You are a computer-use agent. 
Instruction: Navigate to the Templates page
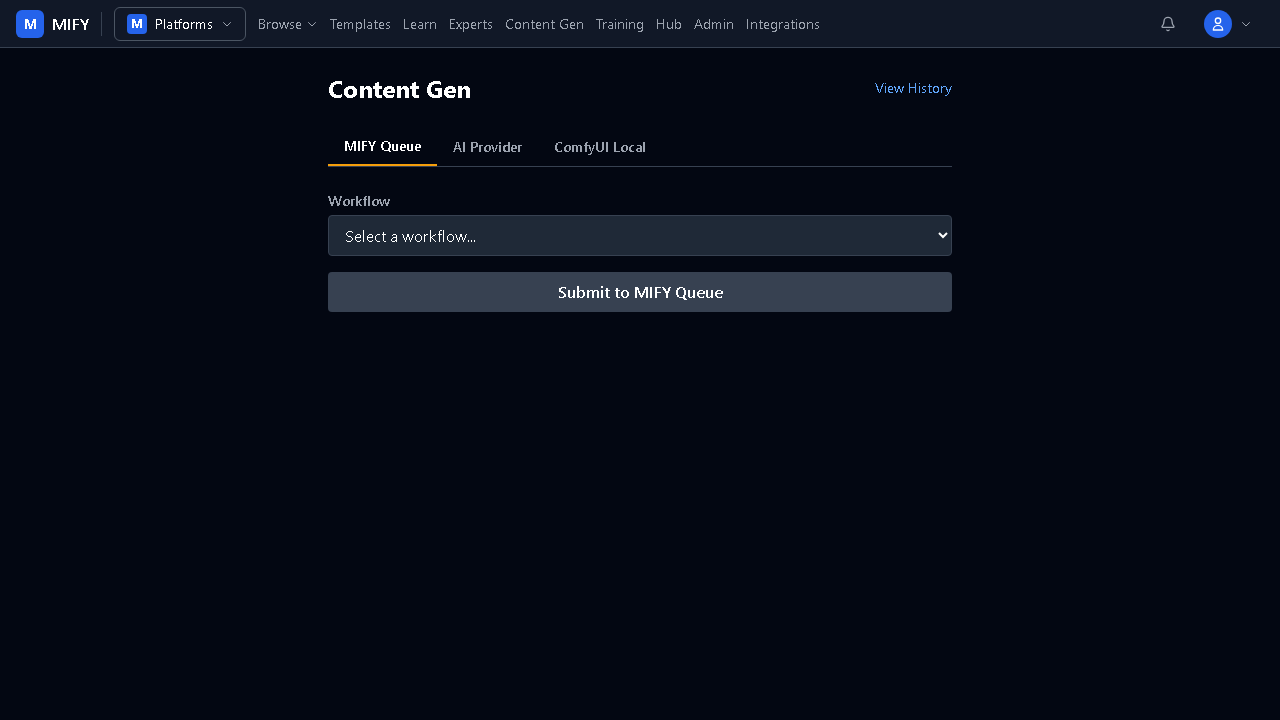(360, 24)
